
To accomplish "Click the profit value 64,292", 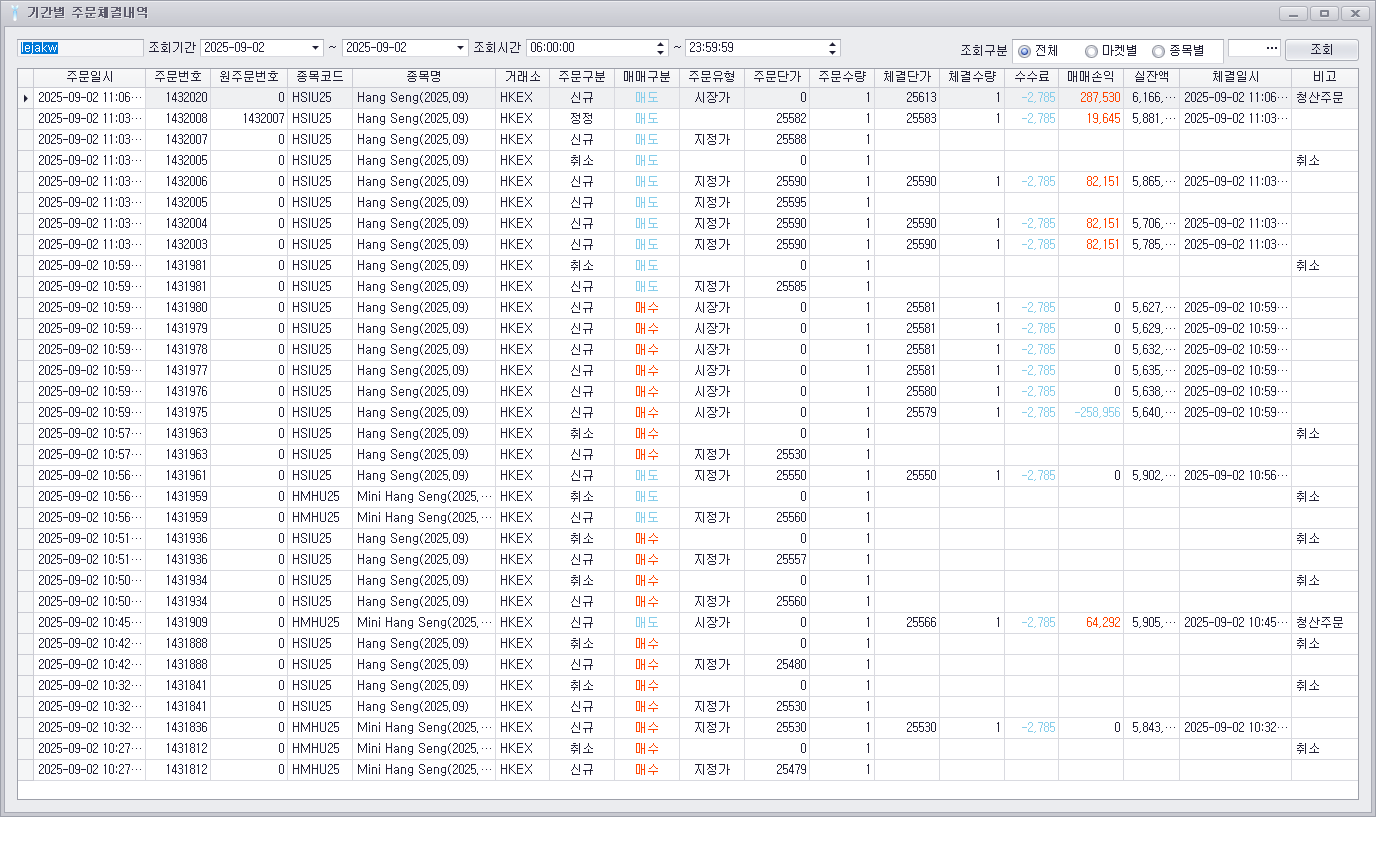I will (x=1091, y=623).
